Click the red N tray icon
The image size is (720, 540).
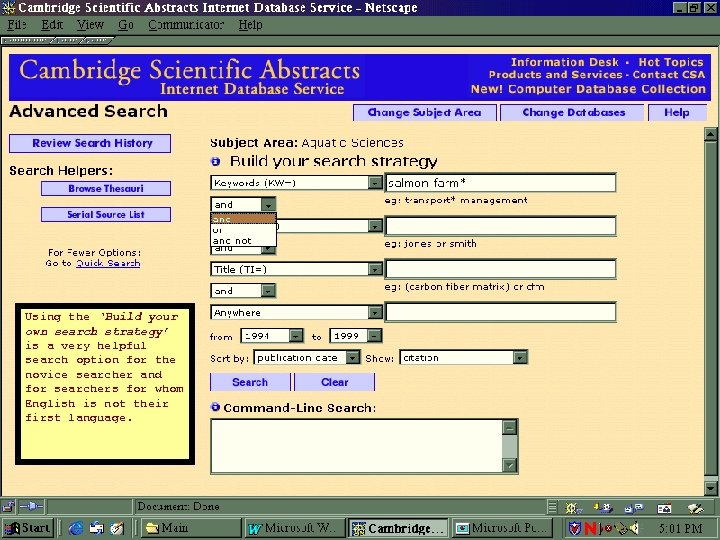tap(591, 529)
